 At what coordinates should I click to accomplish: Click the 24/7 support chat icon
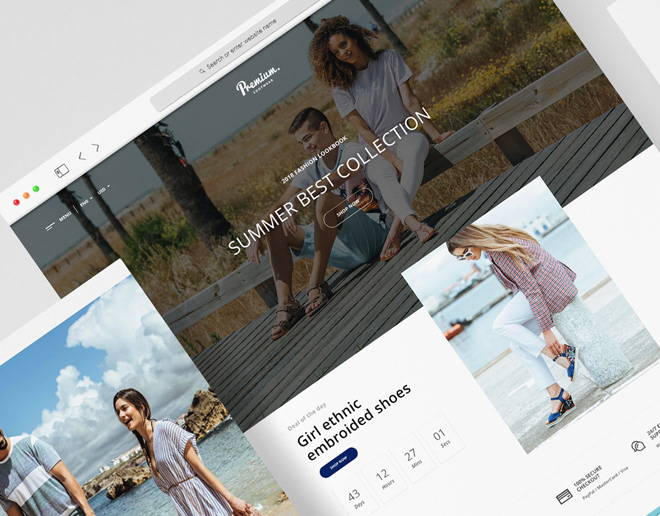click(x=638, y=446)
